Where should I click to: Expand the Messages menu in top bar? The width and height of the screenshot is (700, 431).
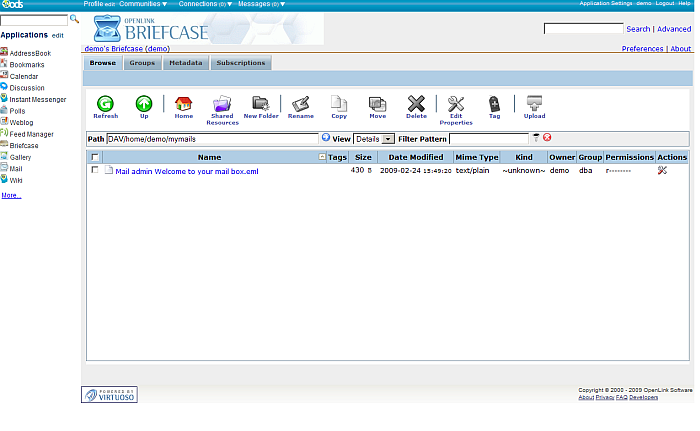tap(258, 4)
